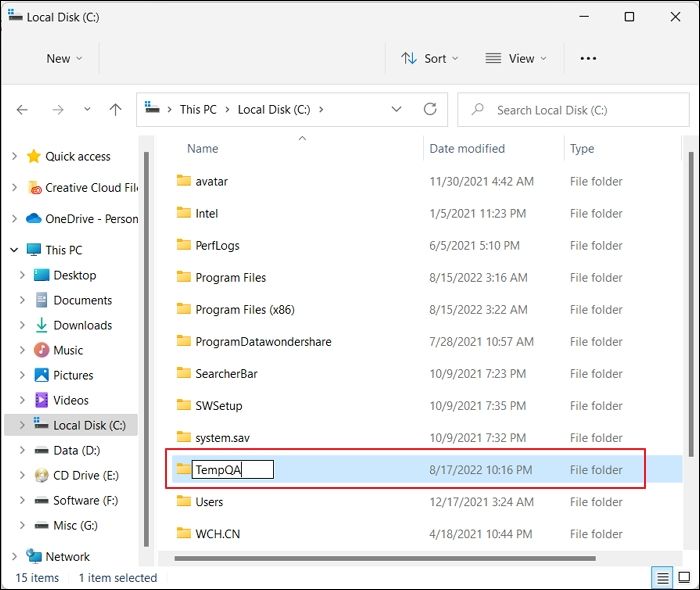Sort by the Type column header
This screenshot has width=700, height=590.
(582, 149)
